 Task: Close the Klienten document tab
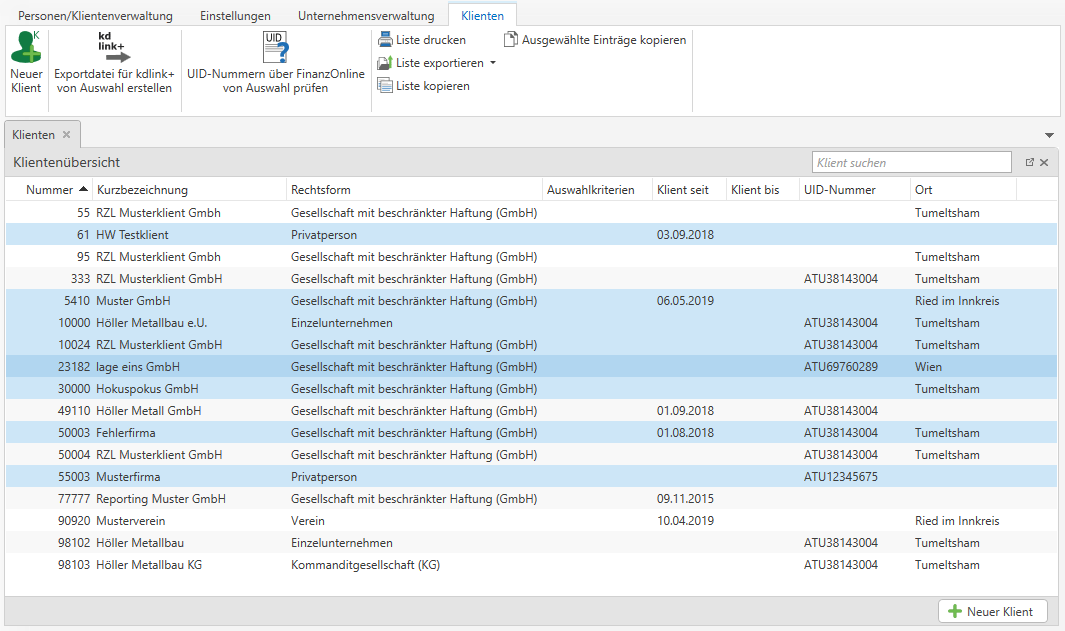67,135
